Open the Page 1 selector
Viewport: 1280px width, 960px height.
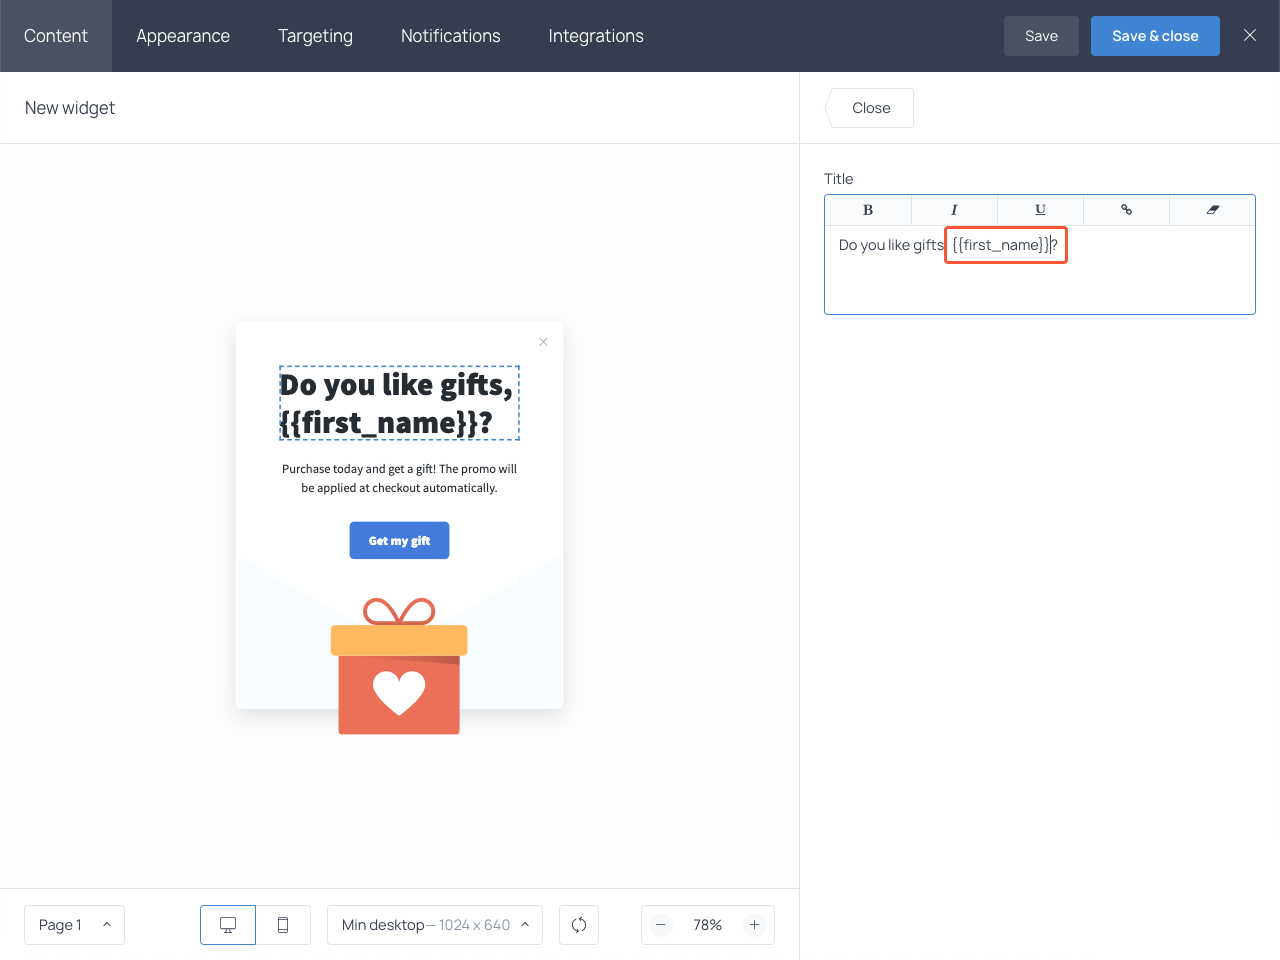pos(74,925)
